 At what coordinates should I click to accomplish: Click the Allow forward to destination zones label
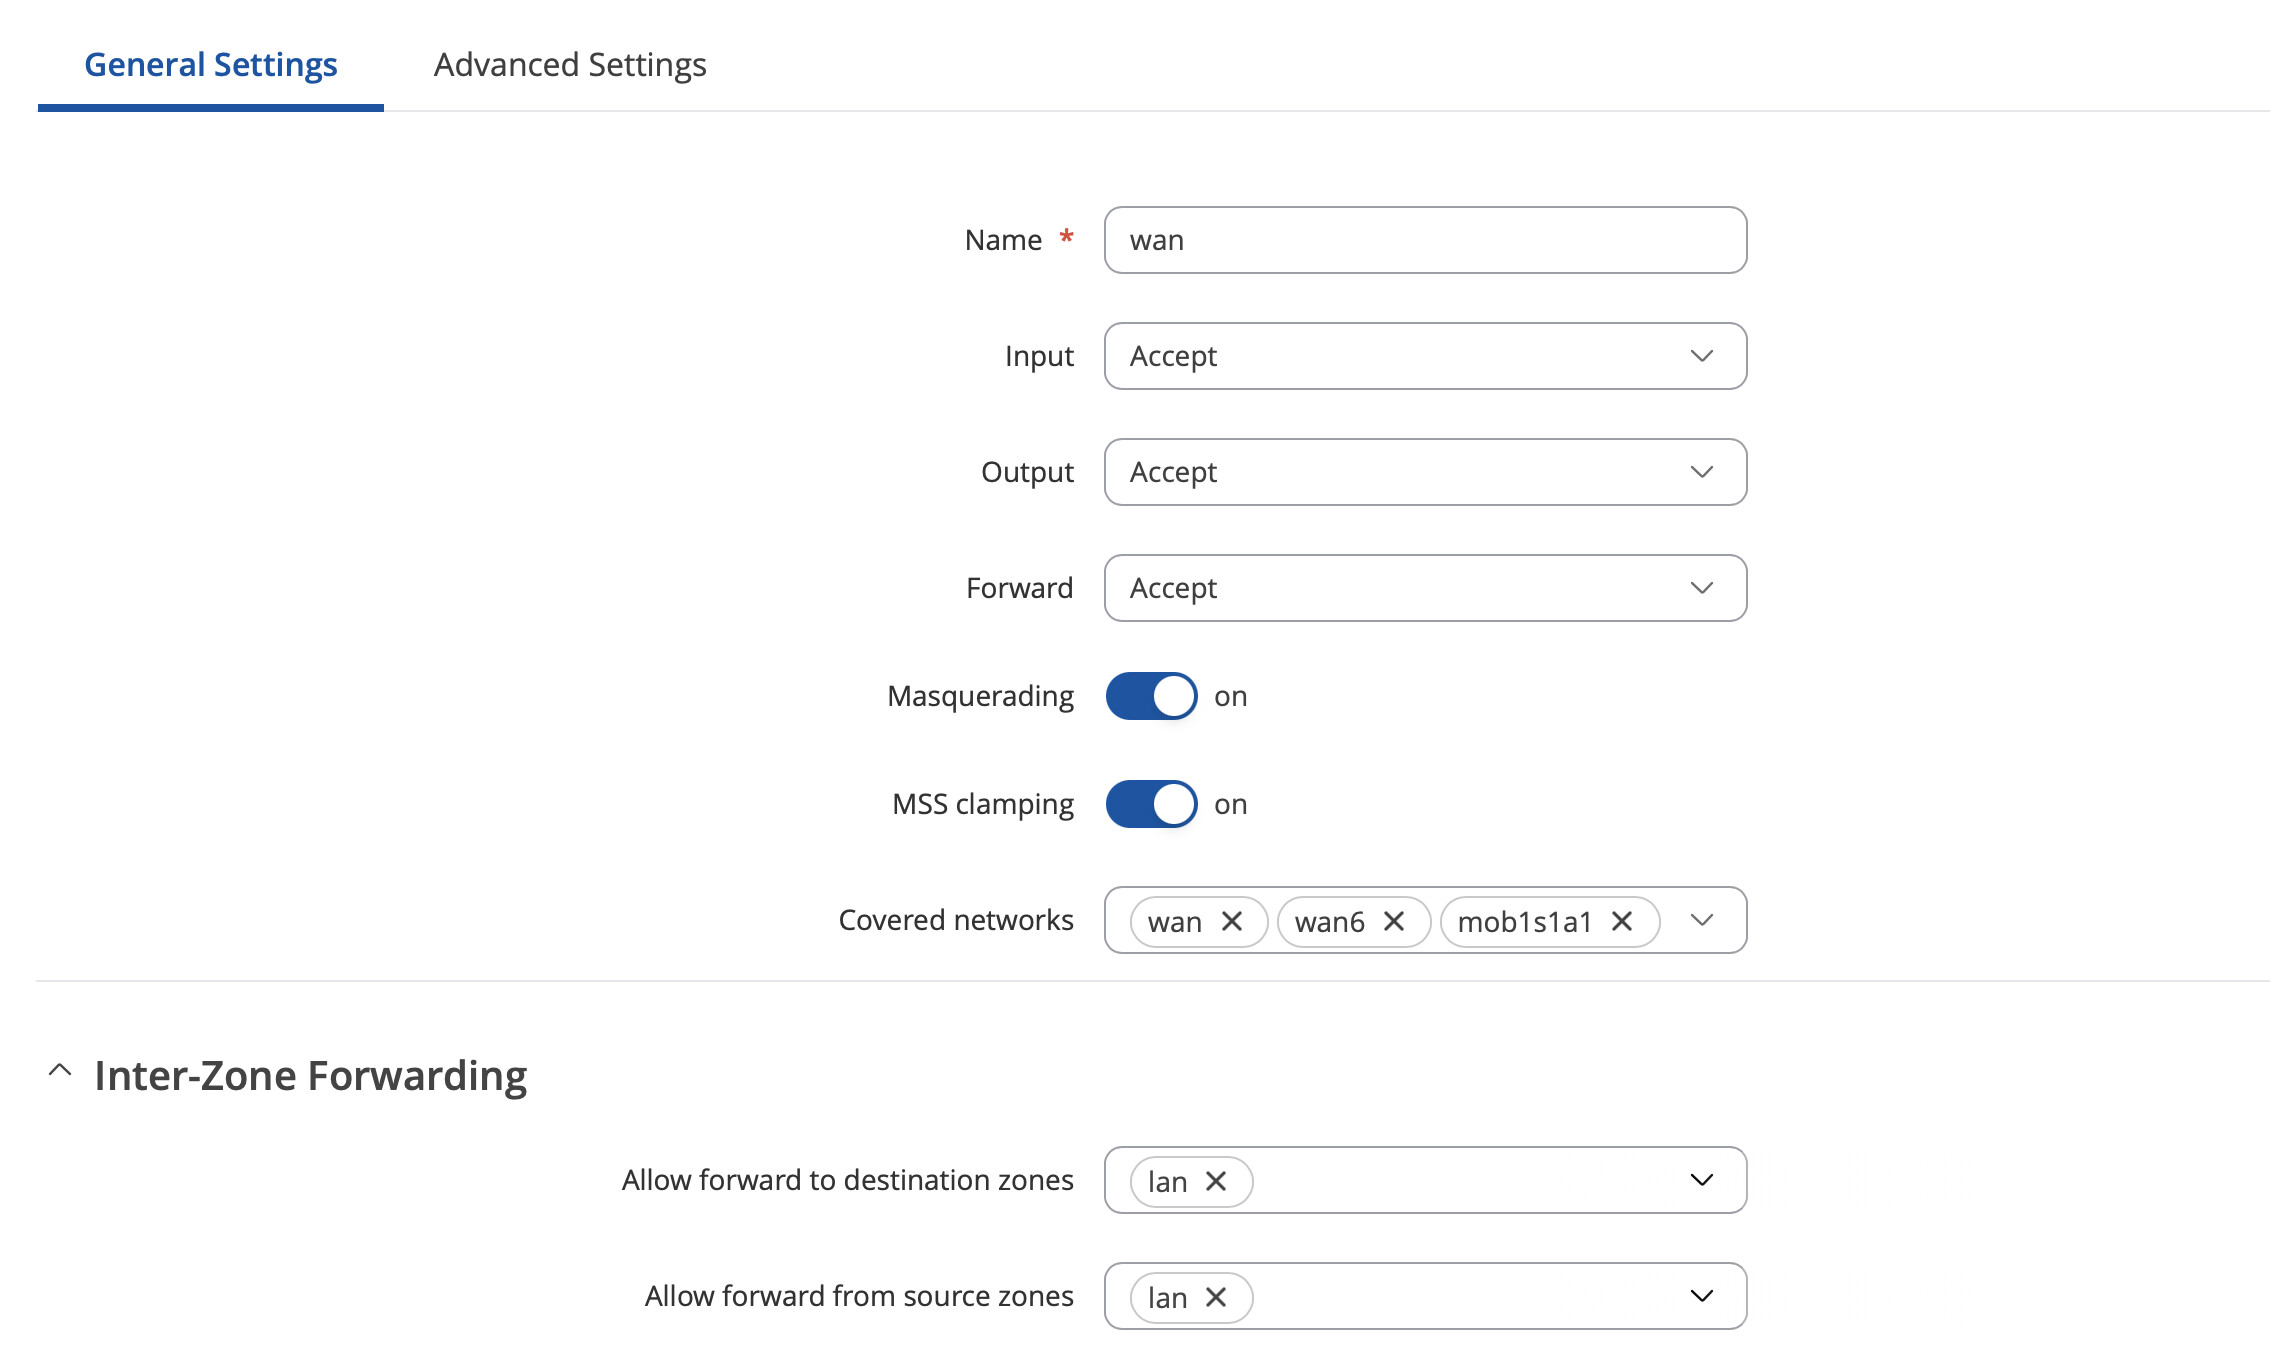[x=848, y=1180]
